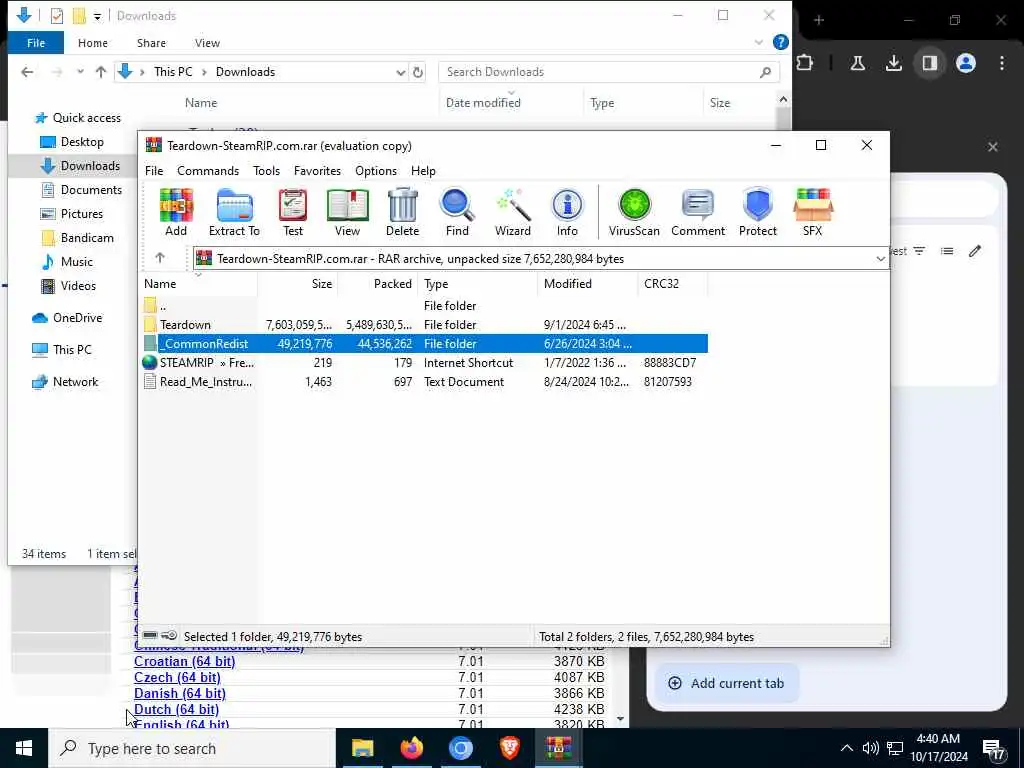
Task: Click the volume speaker tray icon
Action: coord(870,748)
